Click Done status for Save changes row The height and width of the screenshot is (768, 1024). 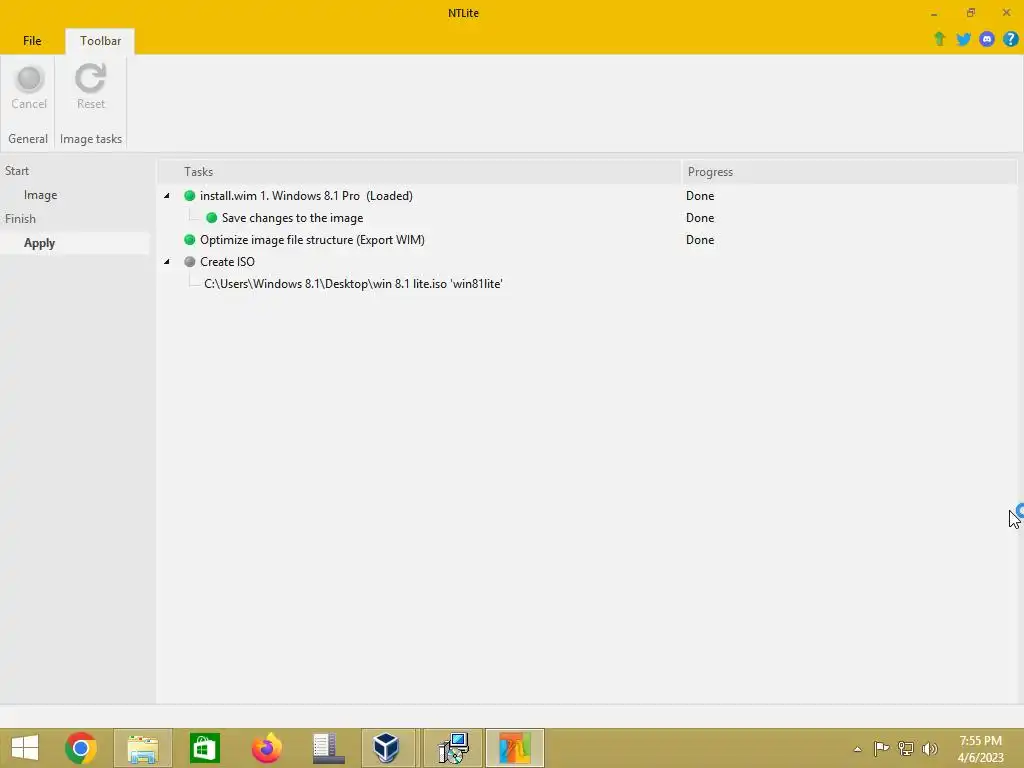[700, 218]
